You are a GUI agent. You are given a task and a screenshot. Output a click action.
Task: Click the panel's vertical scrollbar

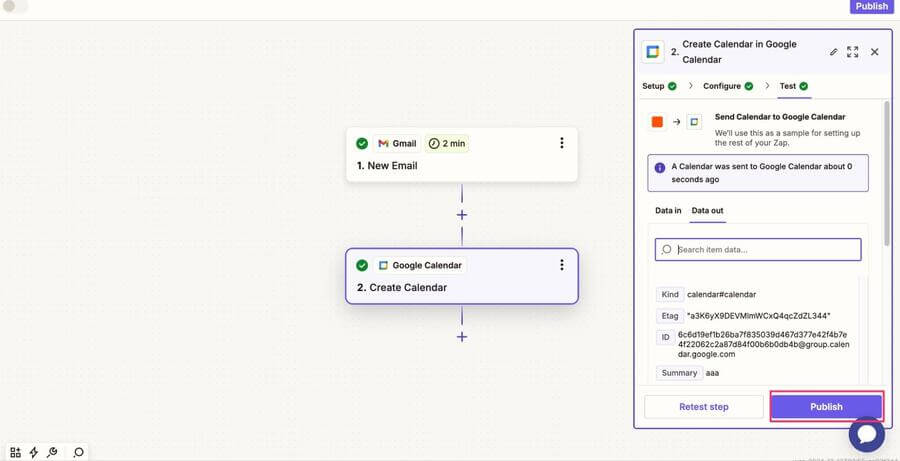coord(887,172)
